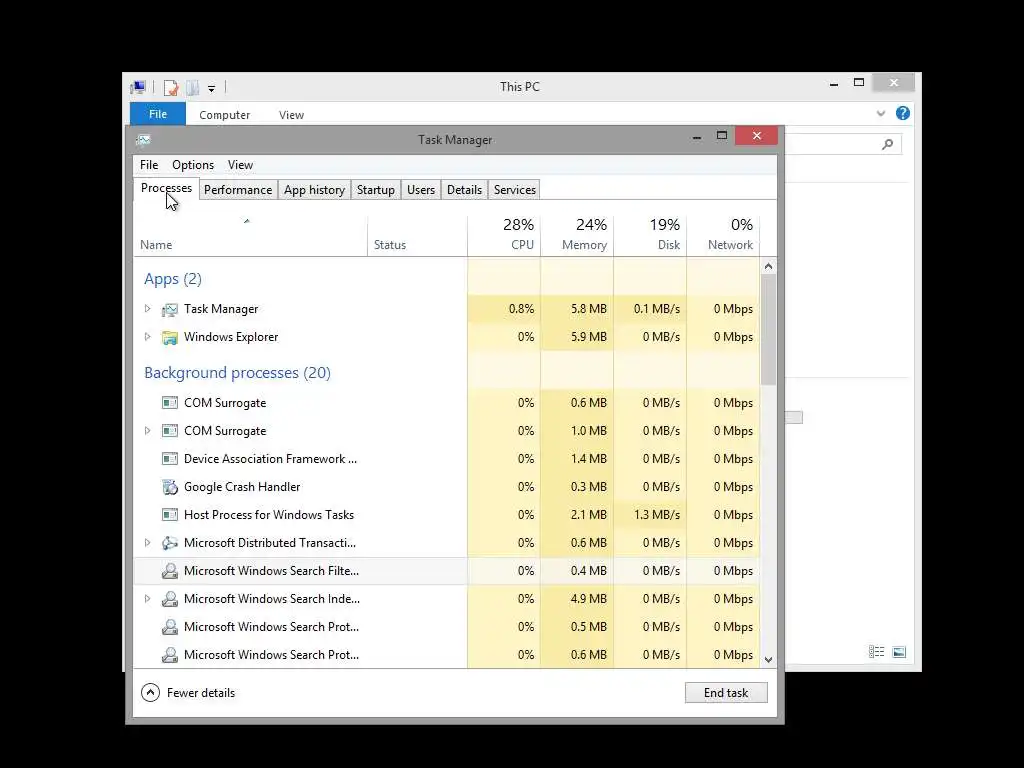Sort by the Status column header
This screenshot has height=768, width=1024.
(x=417, y=236)
